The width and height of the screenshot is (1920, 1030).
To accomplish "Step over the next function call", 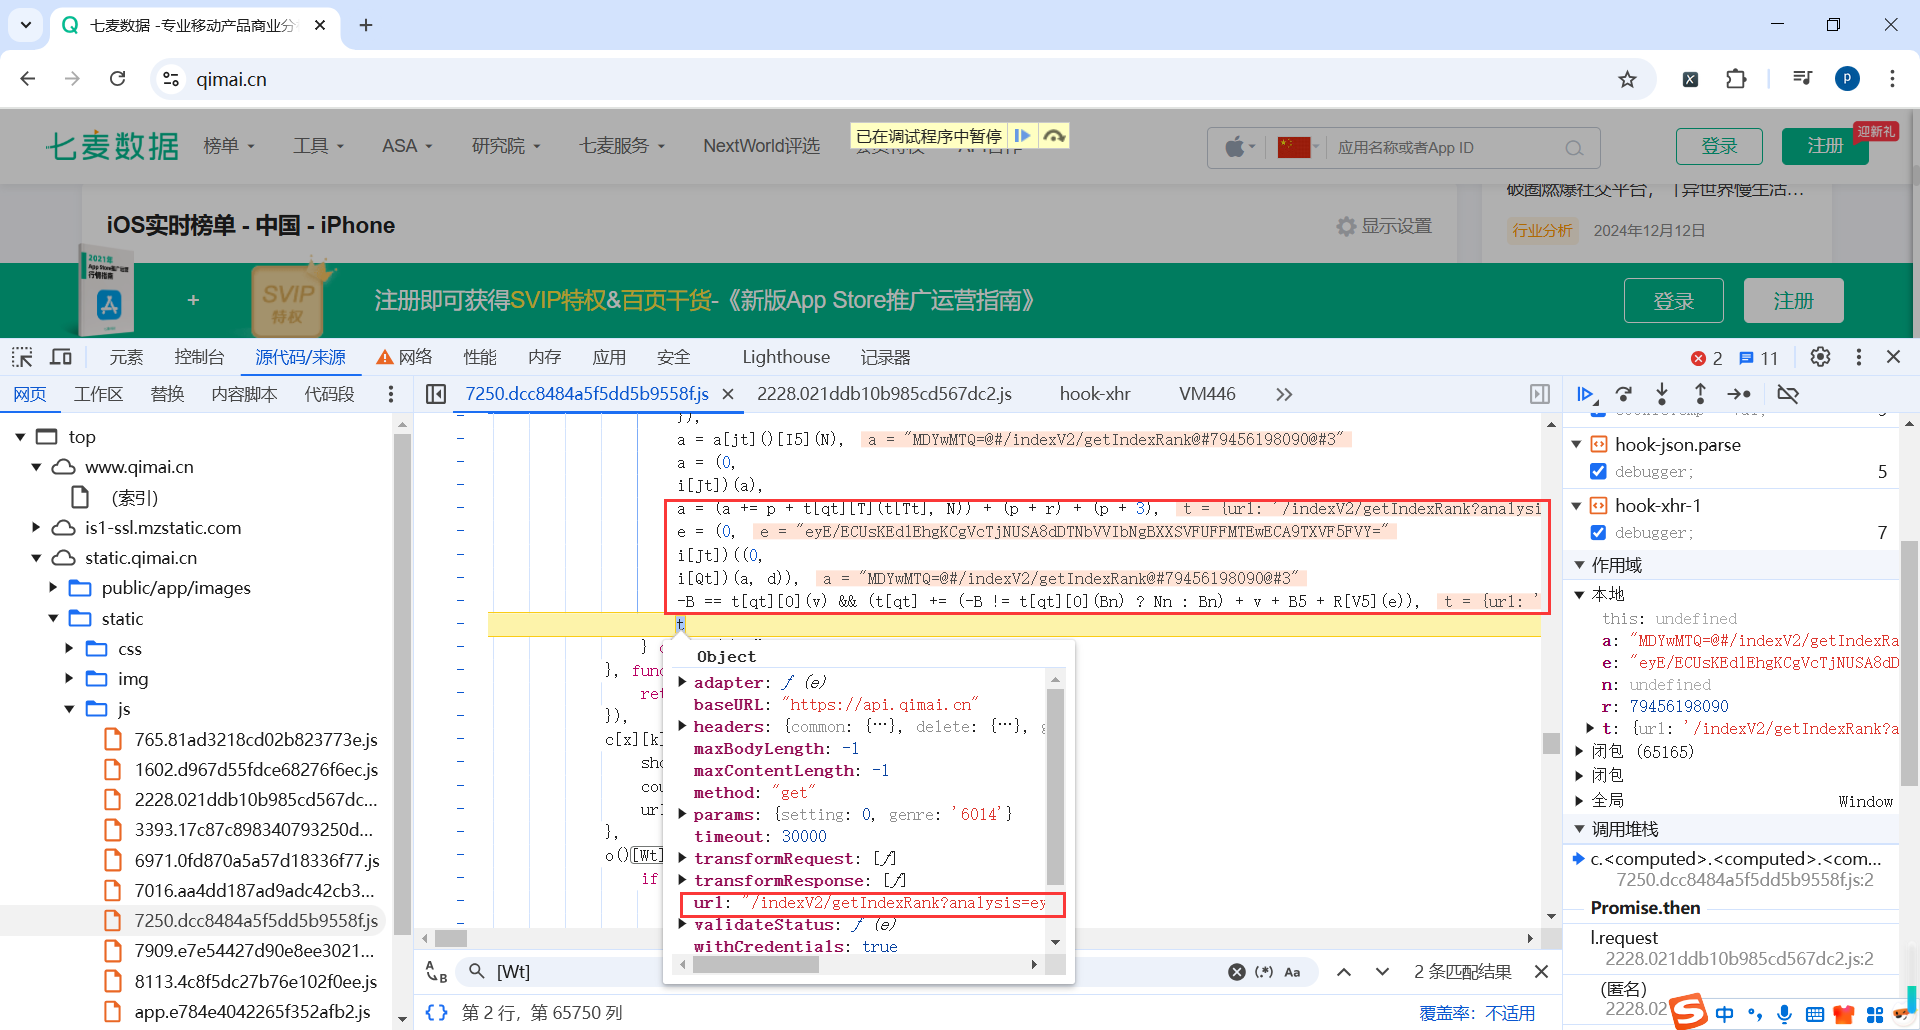I will pos(1624,394).
